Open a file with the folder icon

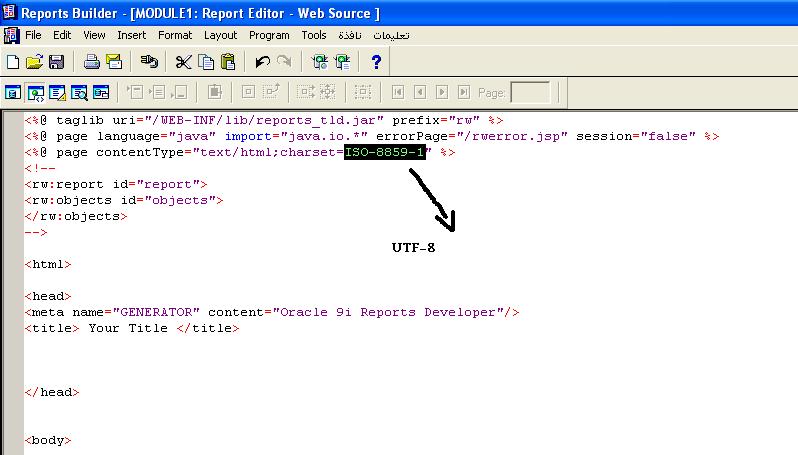[x=34, y=62]
